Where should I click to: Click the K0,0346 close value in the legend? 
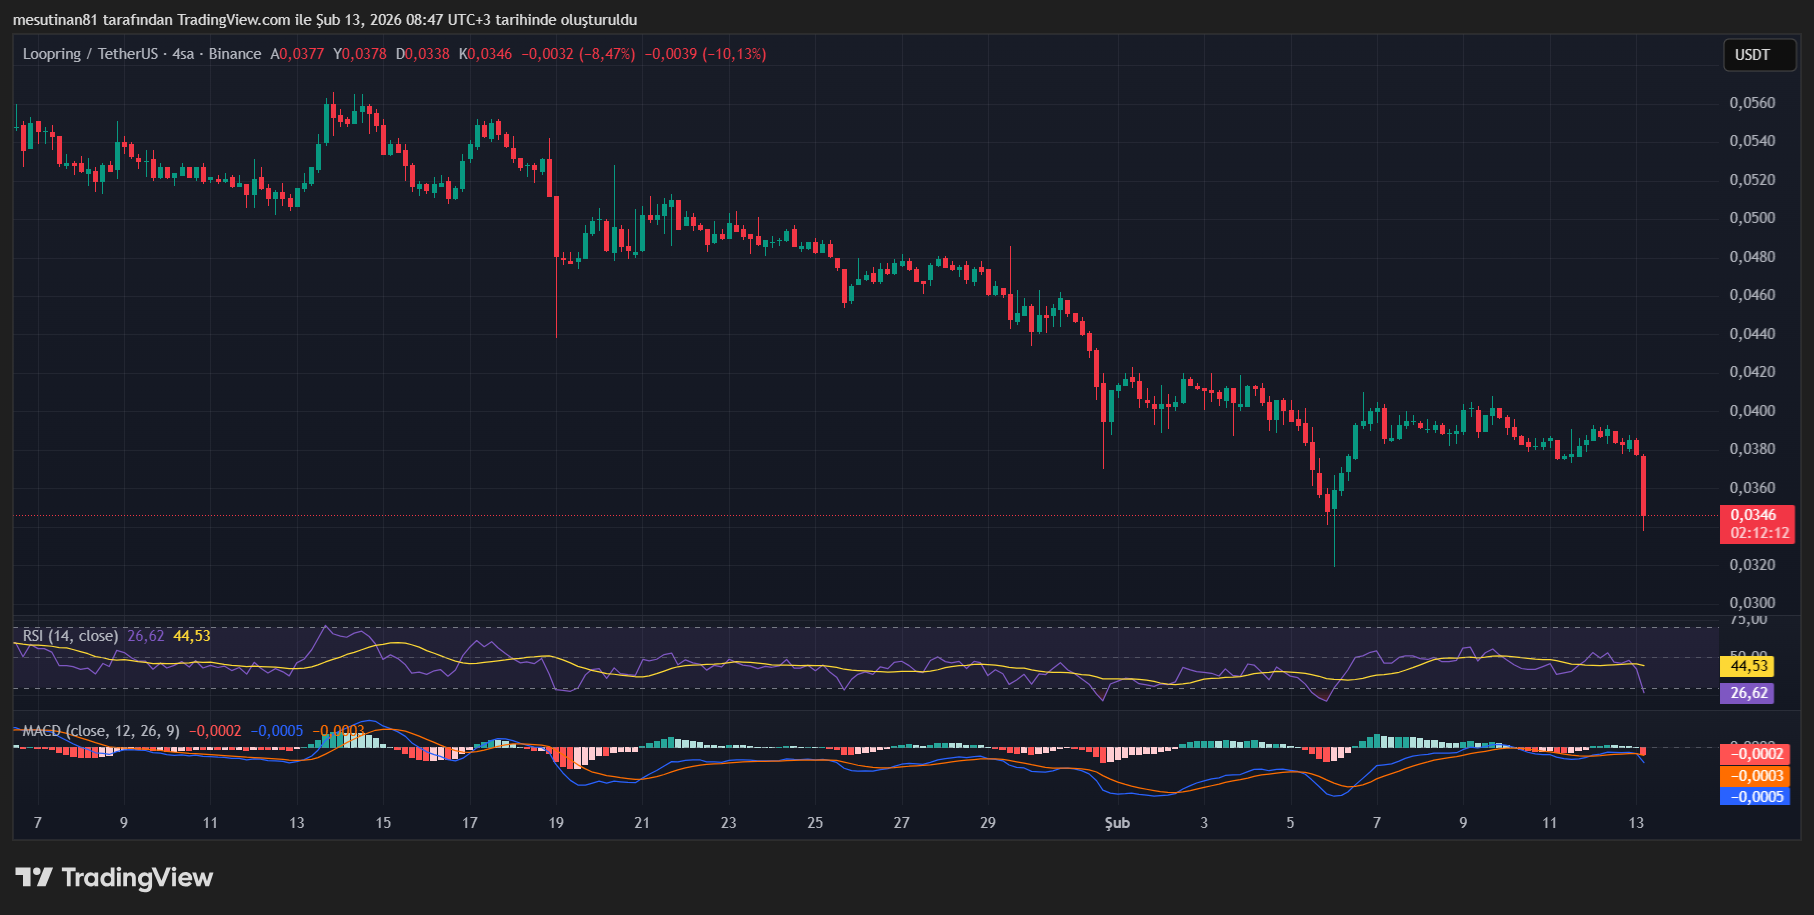[486, 54]
